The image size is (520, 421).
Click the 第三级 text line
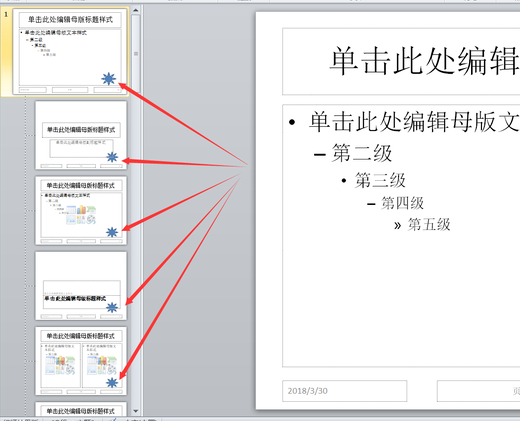(x=380, y=180)
